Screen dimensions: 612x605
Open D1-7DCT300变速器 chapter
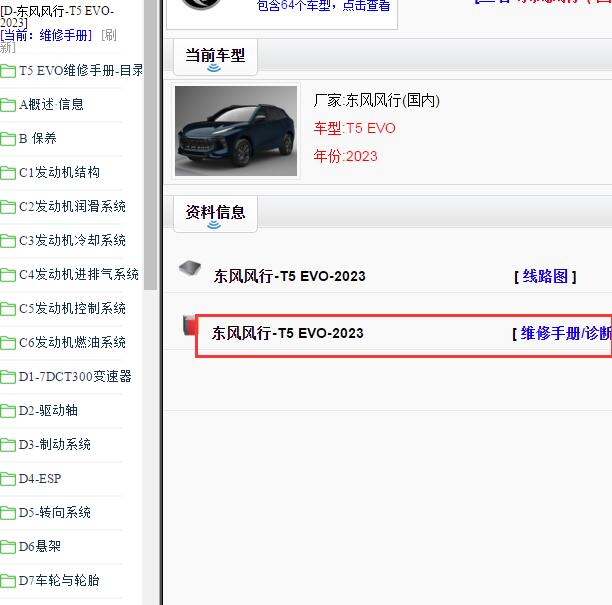pos(75,376)
